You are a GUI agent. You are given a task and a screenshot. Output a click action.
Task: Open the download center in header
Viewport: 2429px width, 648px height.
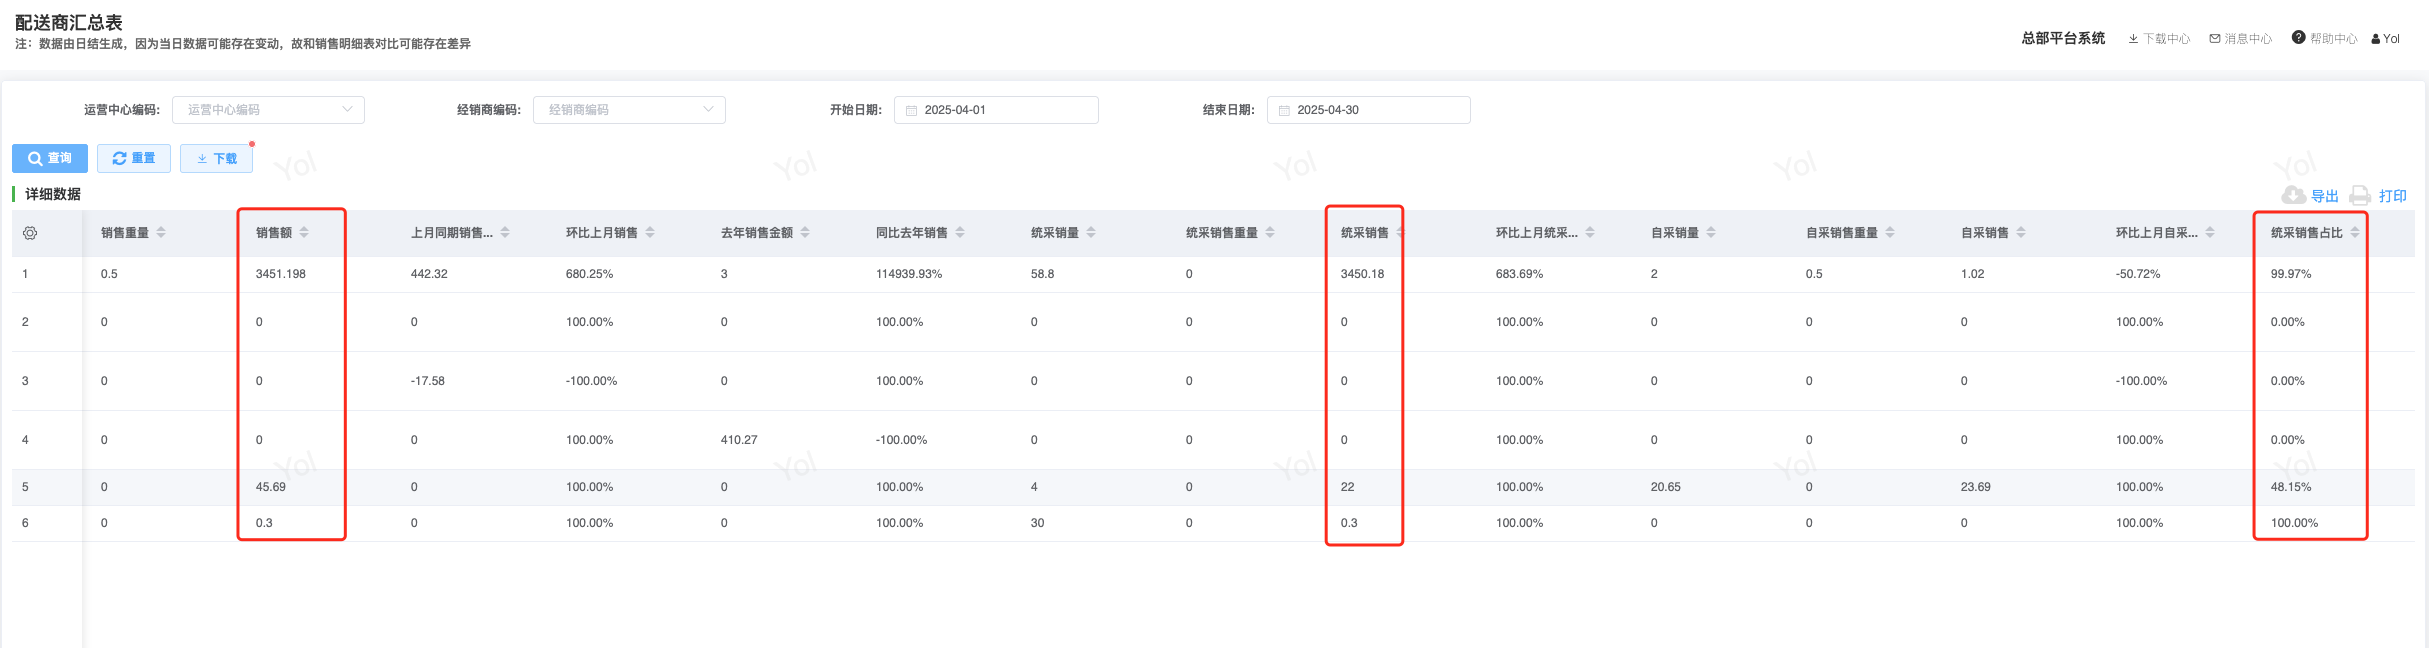pyautogui.click(x=2159, y=39)
